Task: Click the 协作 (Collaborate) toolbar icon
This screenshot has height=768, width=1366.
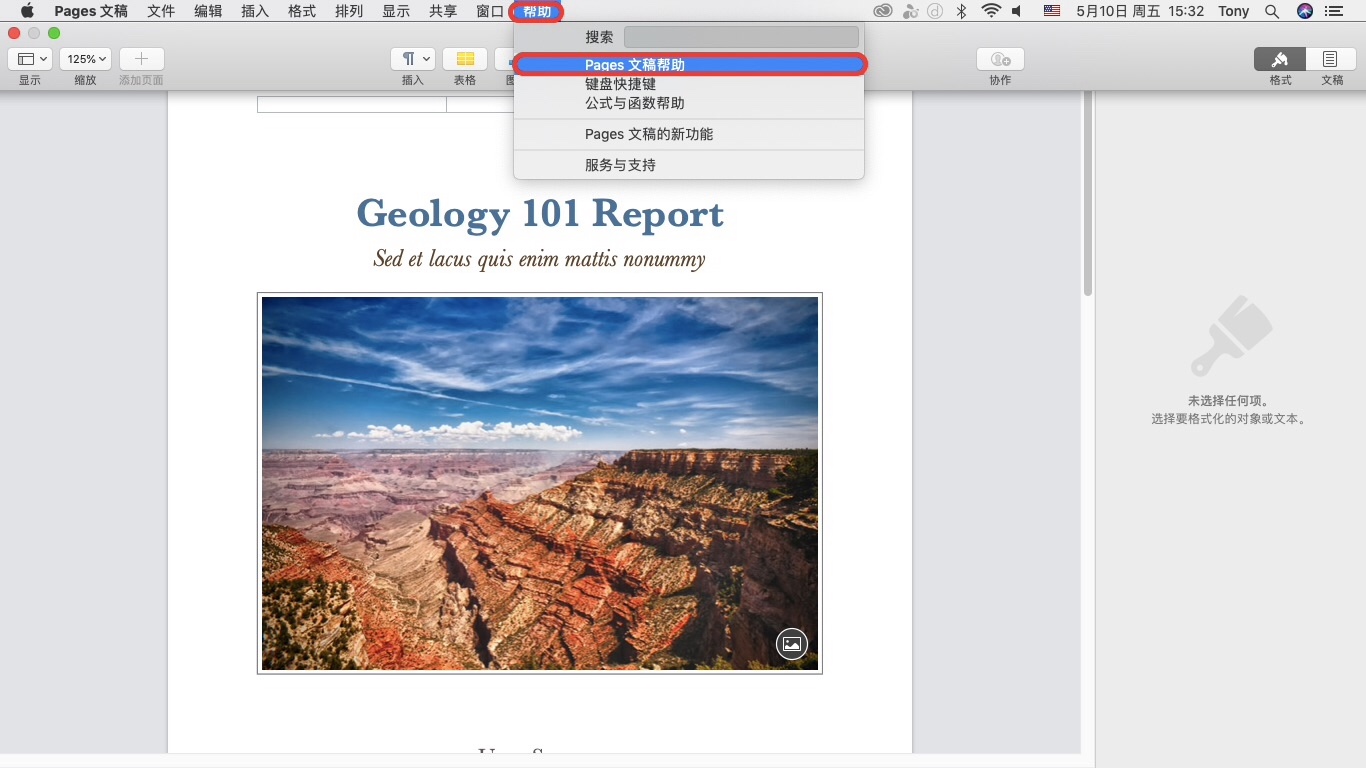Action: (x=1000, y=59)
